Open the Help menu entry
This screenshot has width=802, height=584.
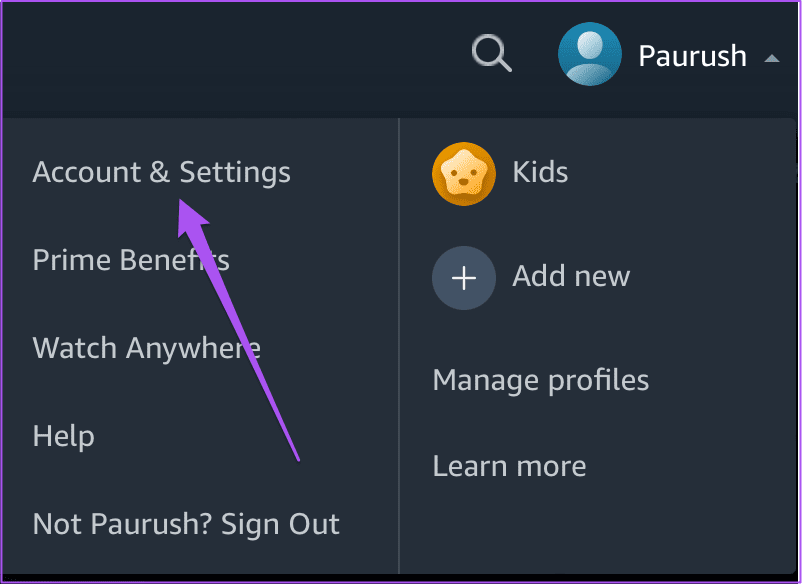click(x=63, y=436)
